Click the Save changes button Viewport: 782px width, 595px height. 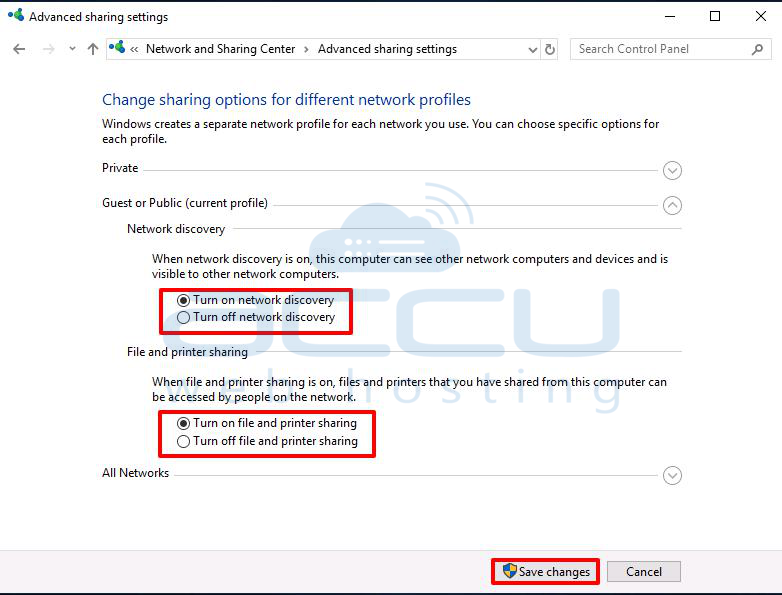(546, 571)
